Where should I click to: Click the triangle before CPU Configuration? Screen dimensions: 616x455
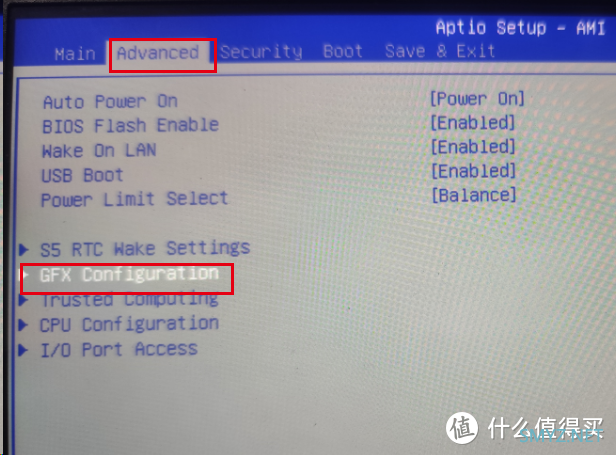(x=24, y=325)
